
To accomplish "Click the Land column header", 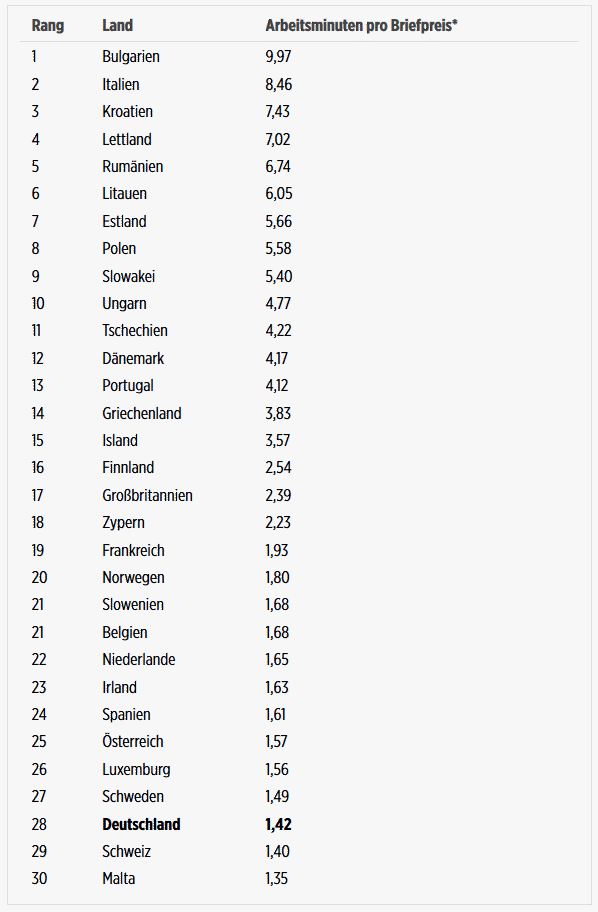I will click(x=118, y=26).
